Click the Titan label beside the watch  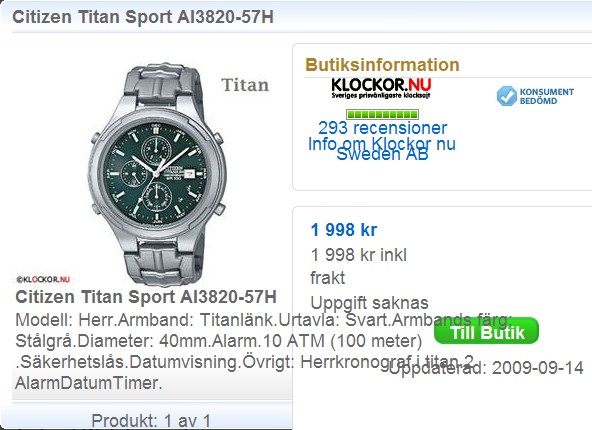pyautogui.click(x=245, y=85)
